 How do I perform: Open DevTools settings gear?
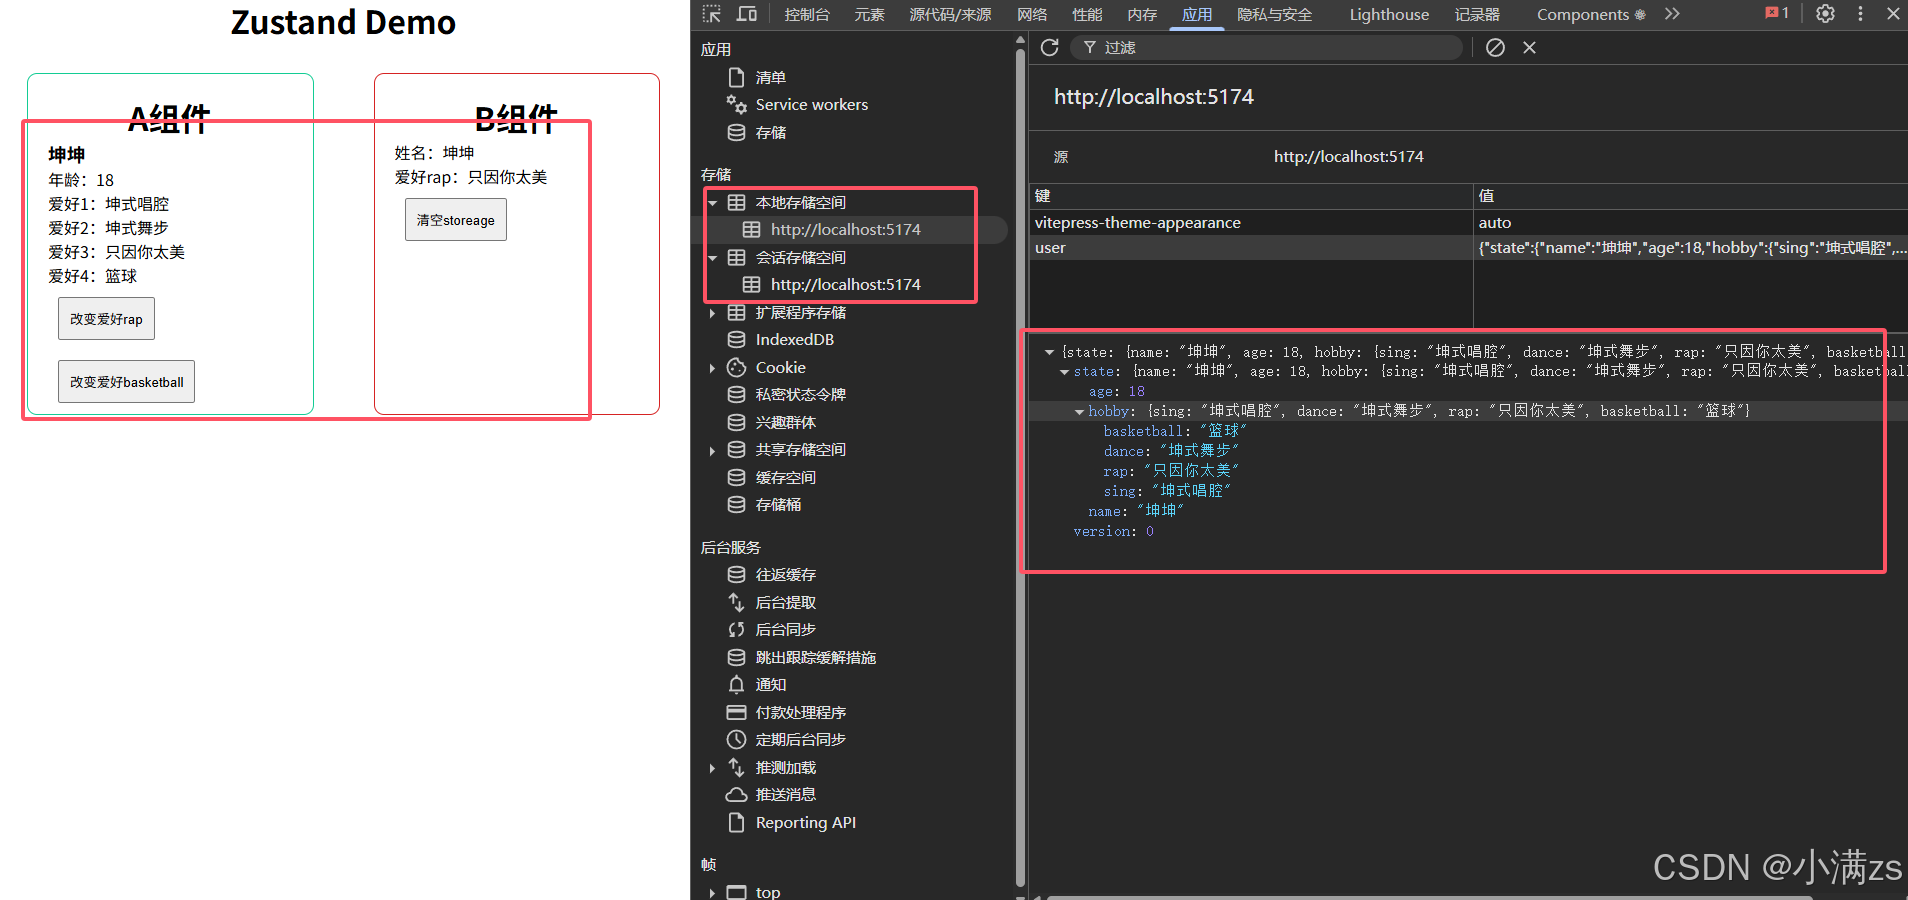(1825, 14)
